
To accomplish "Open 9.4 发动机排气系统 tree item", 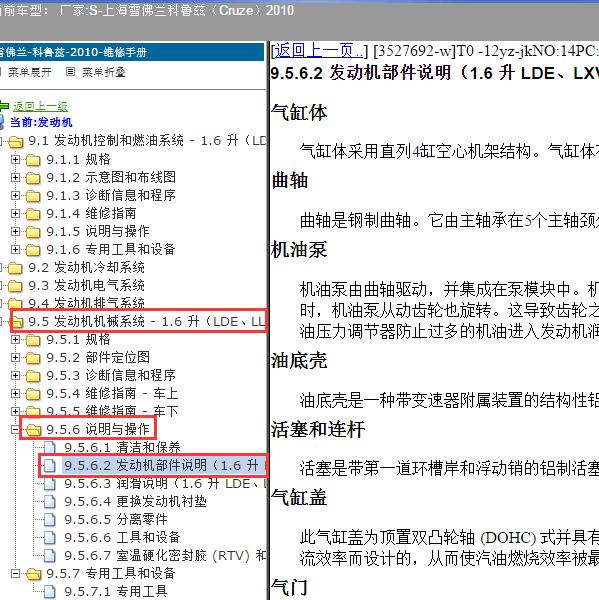I will coord(87,303).
